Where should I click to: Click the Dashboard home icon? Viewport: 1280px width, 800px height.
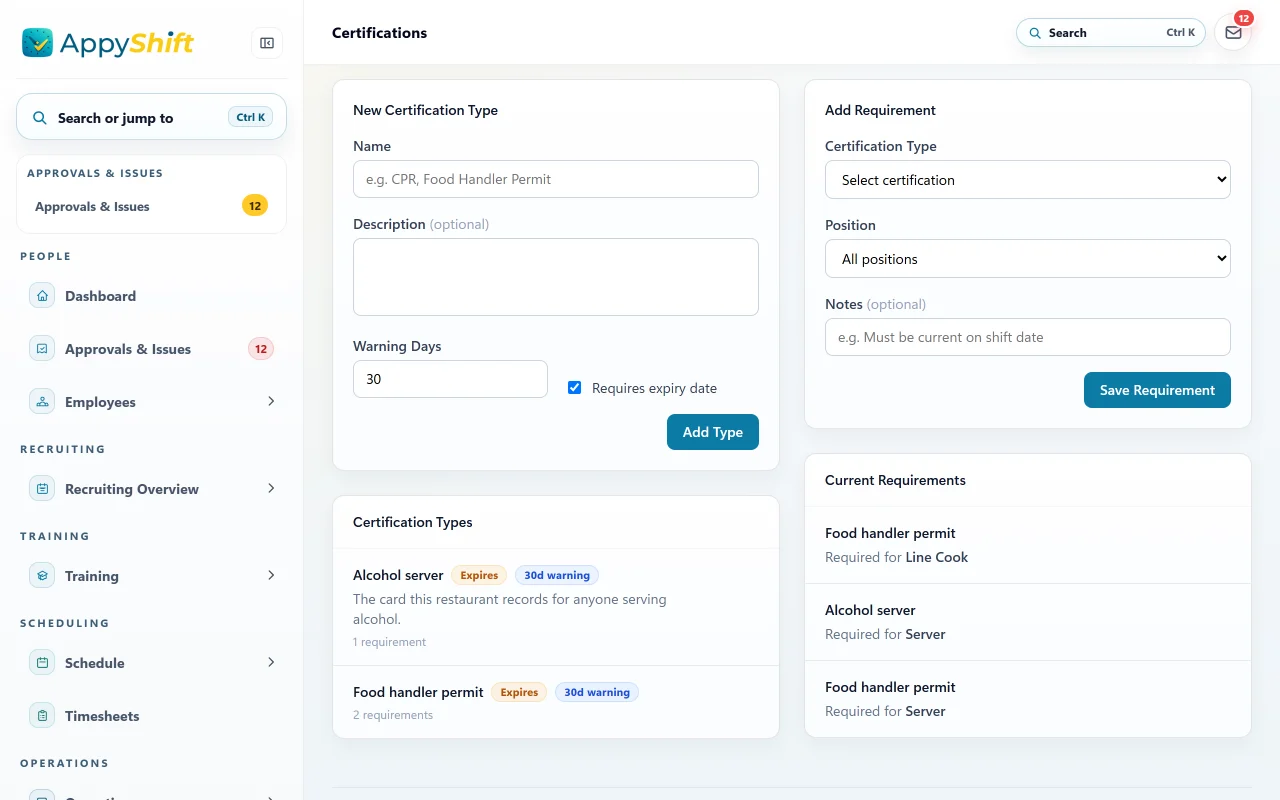pyautogui.click(x=42, y=296)
